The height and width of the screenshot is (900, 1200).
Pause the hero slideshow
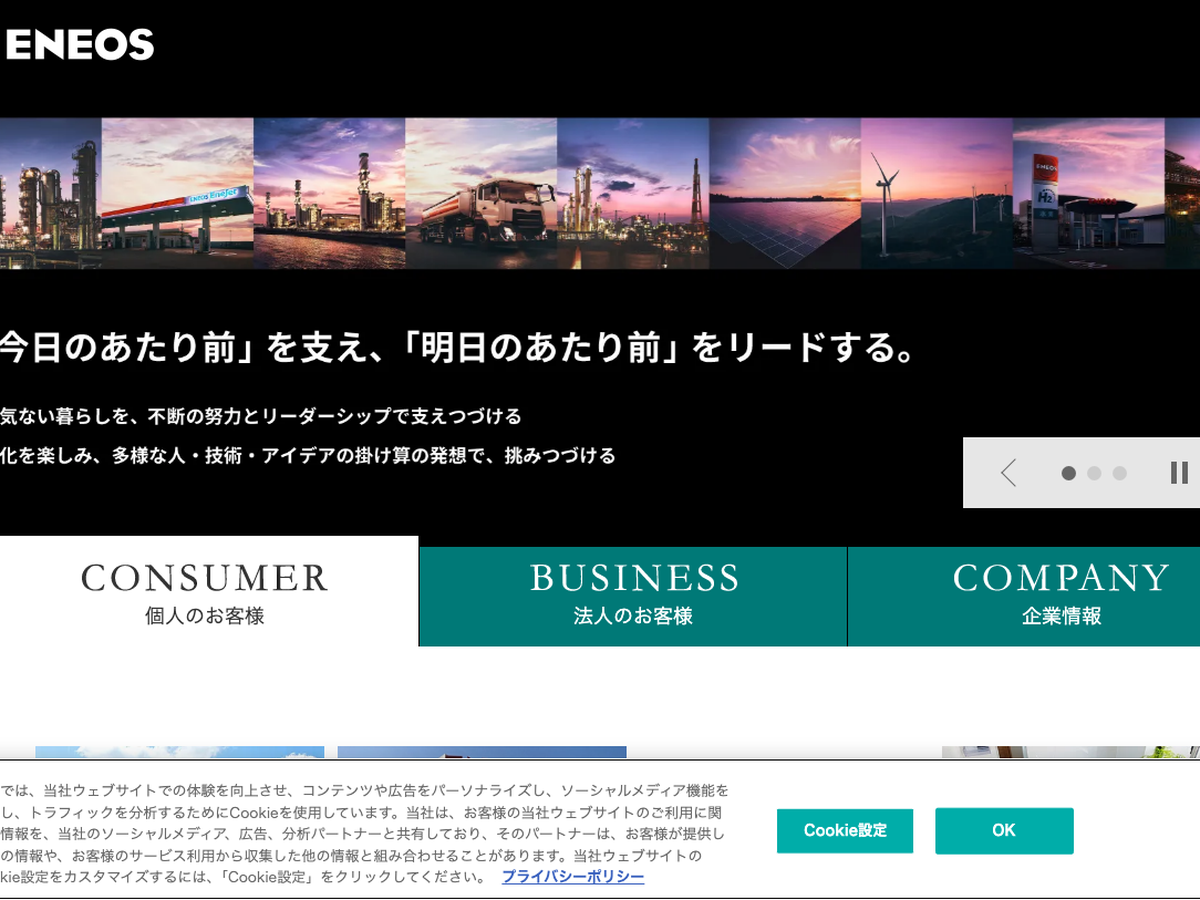1179,473
